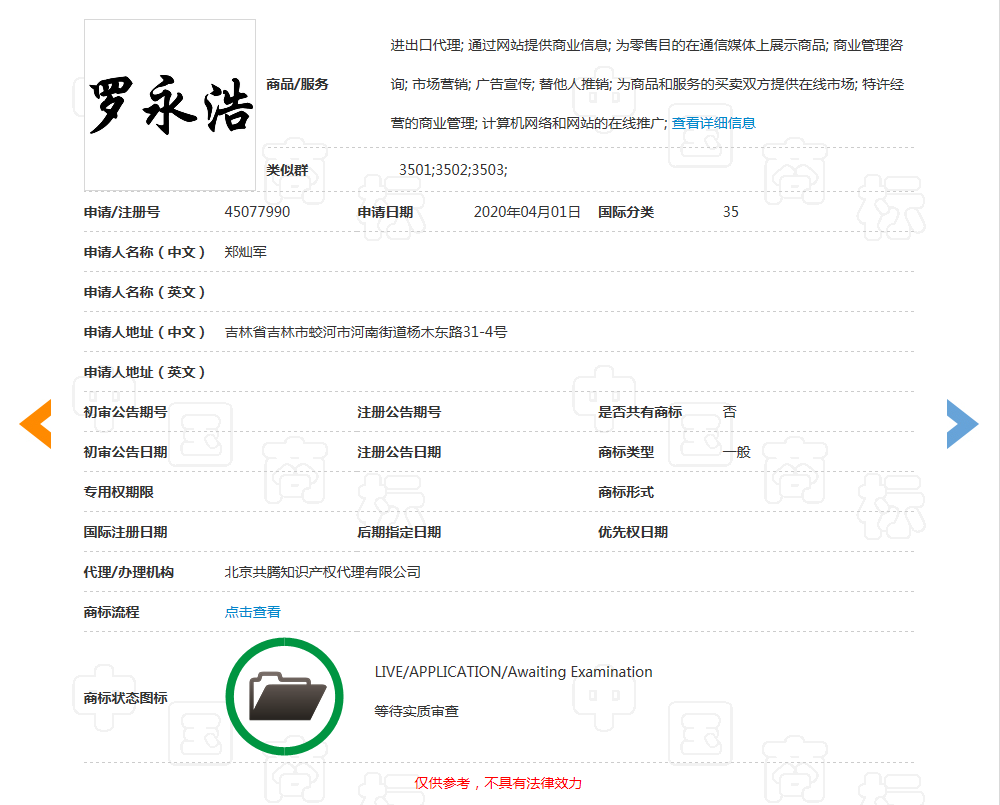Click the red 仅供参考 disclaimer text

click(498, 783)
